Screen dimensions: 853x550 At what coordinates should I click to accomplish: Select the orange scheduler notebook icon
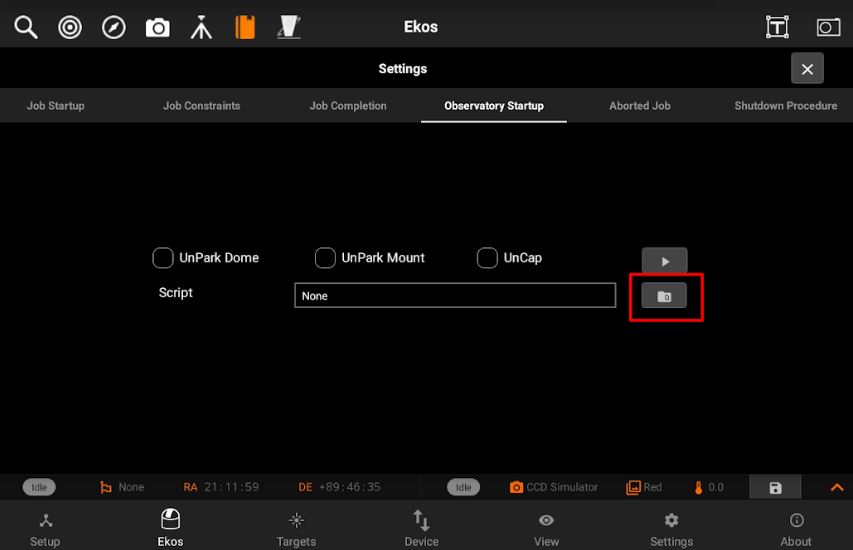point(245,27)
